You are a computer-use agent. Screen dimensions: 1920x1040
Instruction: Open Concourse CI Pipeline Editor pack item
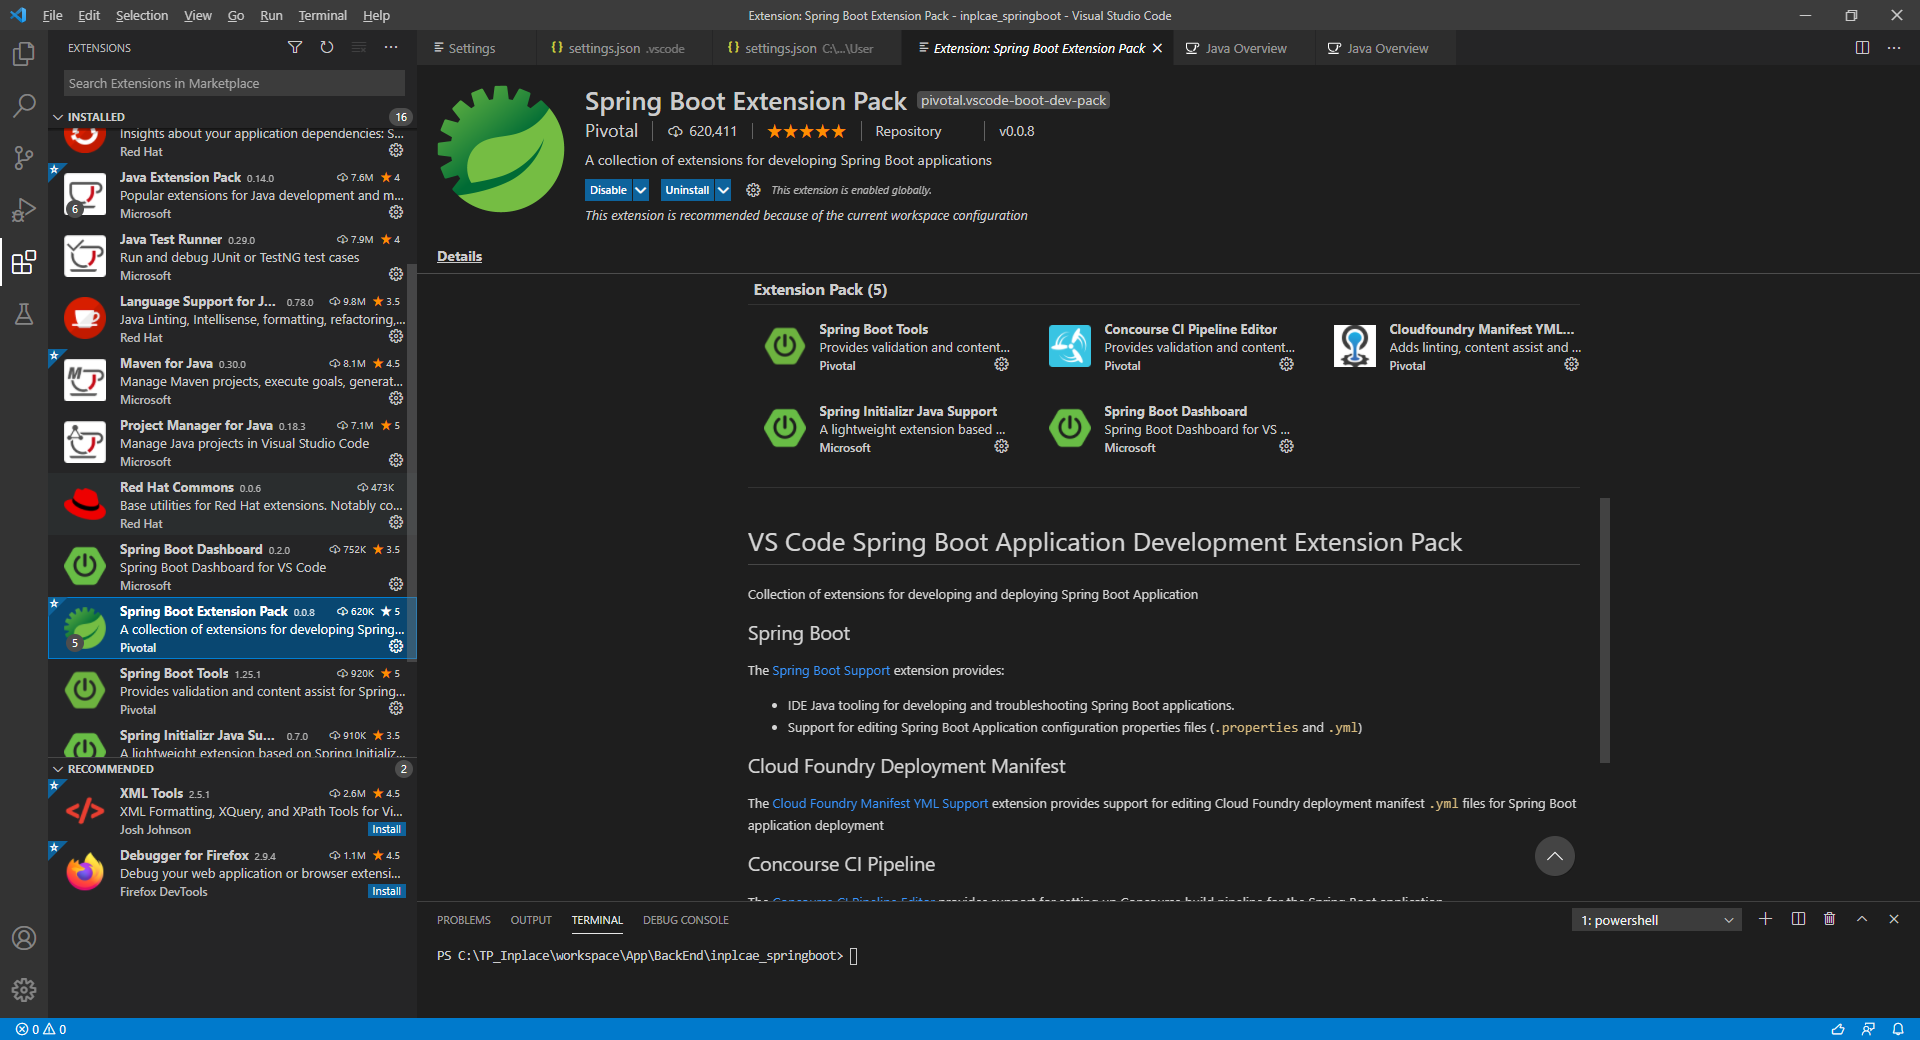pyautogui.click(x=1171, y=346)
